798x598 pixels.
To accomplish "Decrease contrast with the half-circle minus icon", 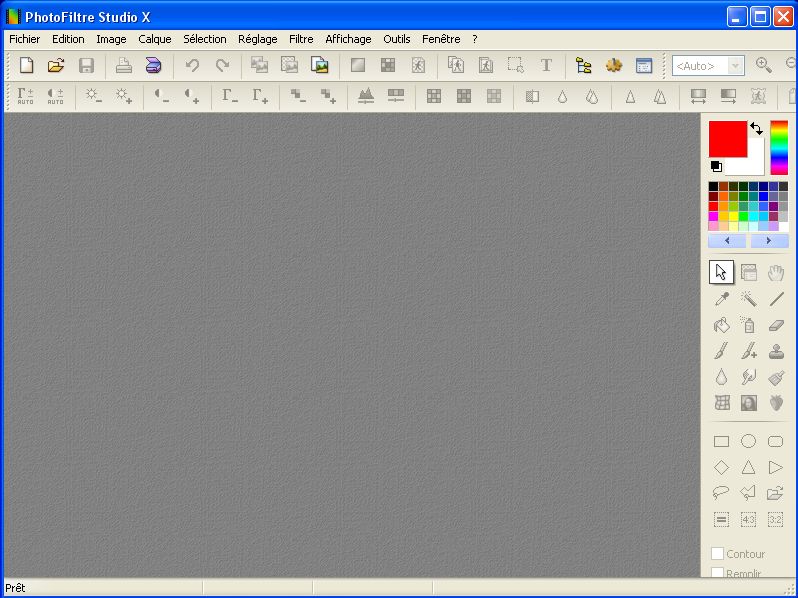I will [161, 96].
